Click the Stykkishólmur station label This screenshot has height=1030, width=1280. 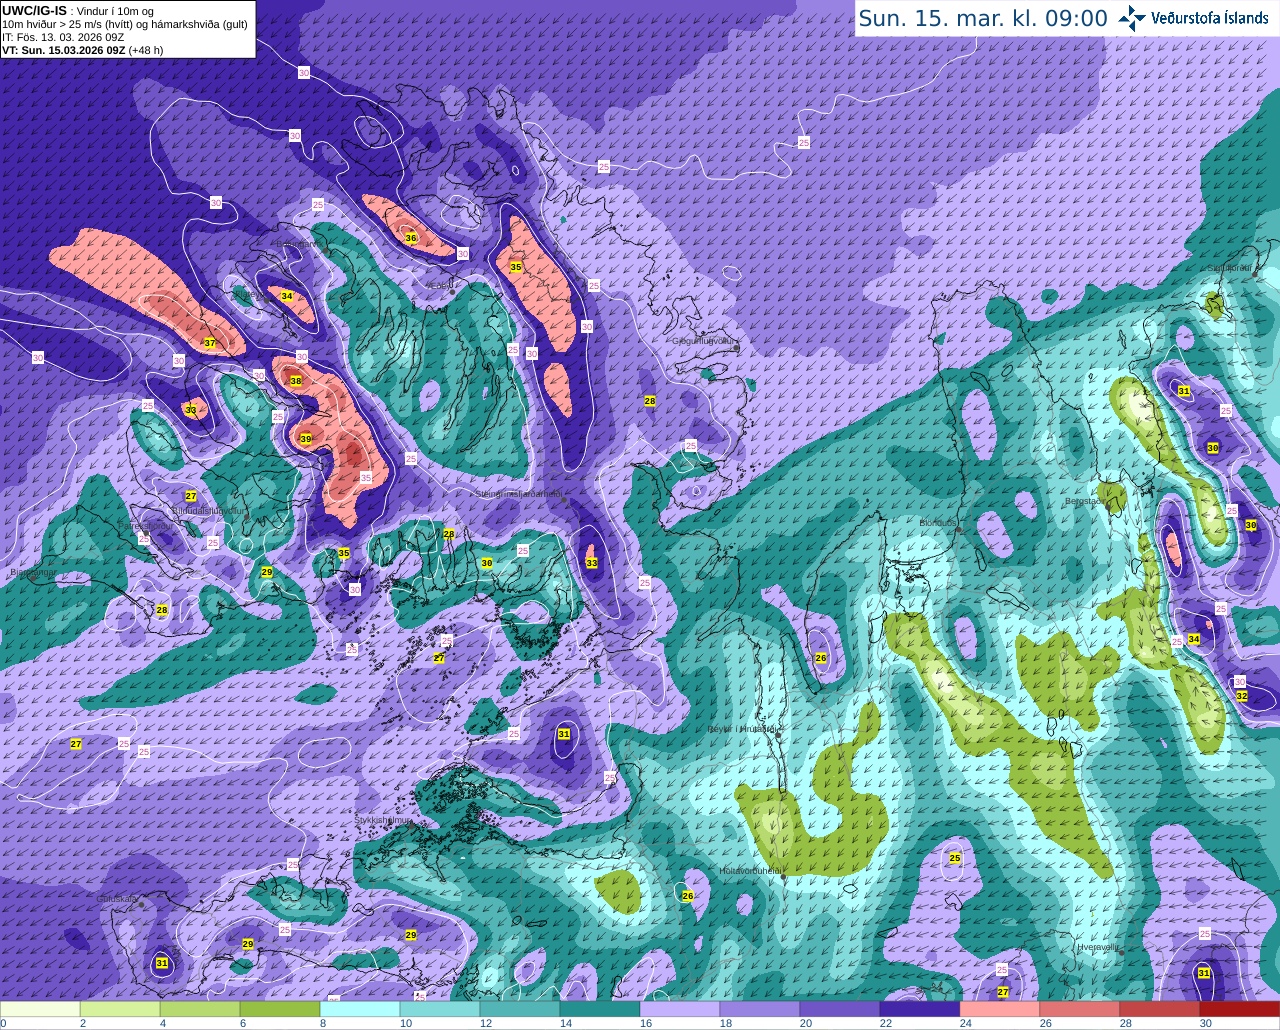tap(383, 819)
